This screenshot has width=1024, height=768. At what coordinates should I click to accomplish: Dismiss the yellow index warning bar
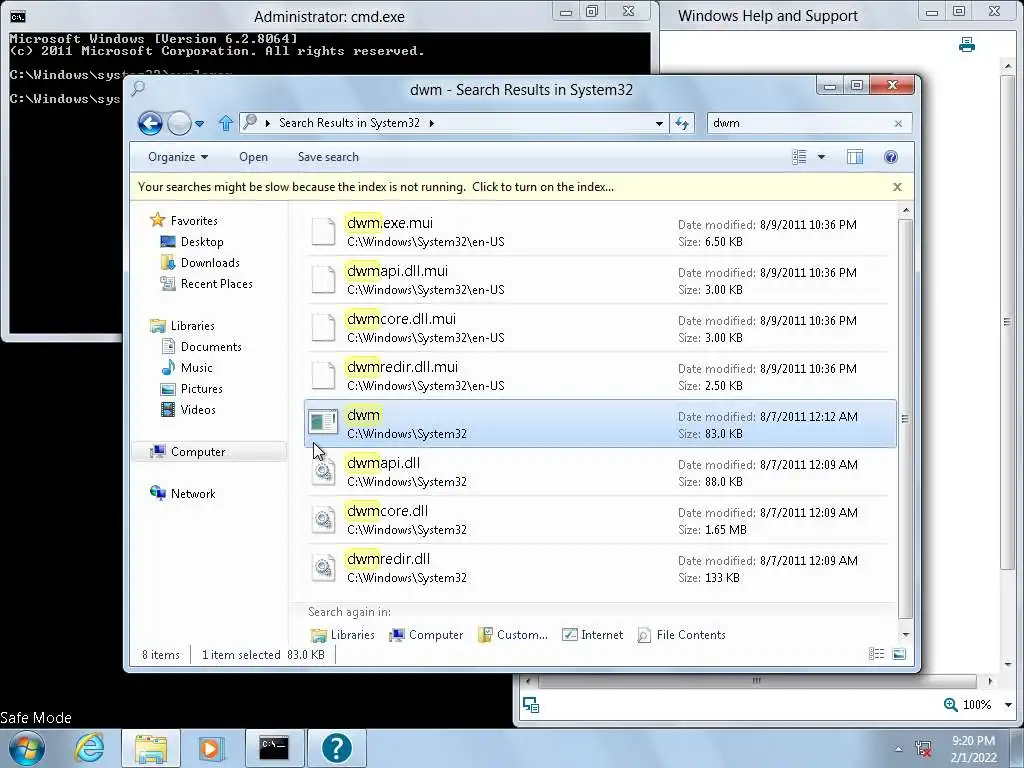coord(897,187)
